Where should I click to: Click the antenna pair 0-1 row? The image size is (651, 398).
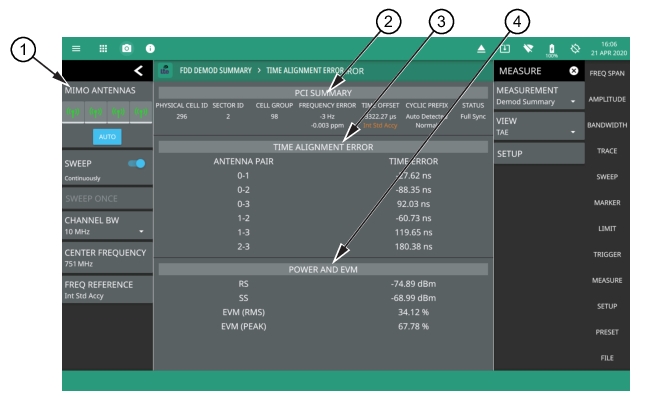[x=243, y=176]
